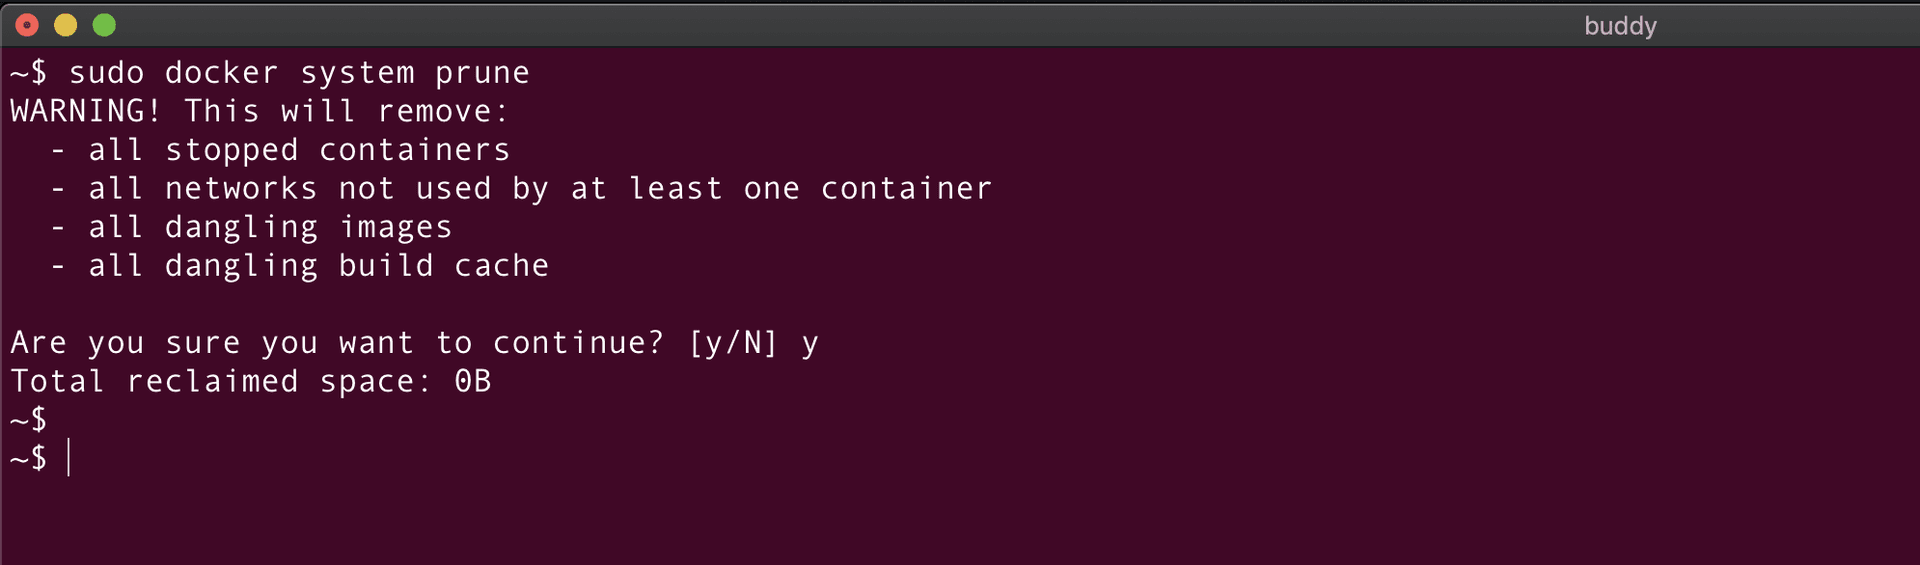Click the "Are you sure" confirmation question
This screenshot has width=1920, height=565.
click(x=337, y=343)
